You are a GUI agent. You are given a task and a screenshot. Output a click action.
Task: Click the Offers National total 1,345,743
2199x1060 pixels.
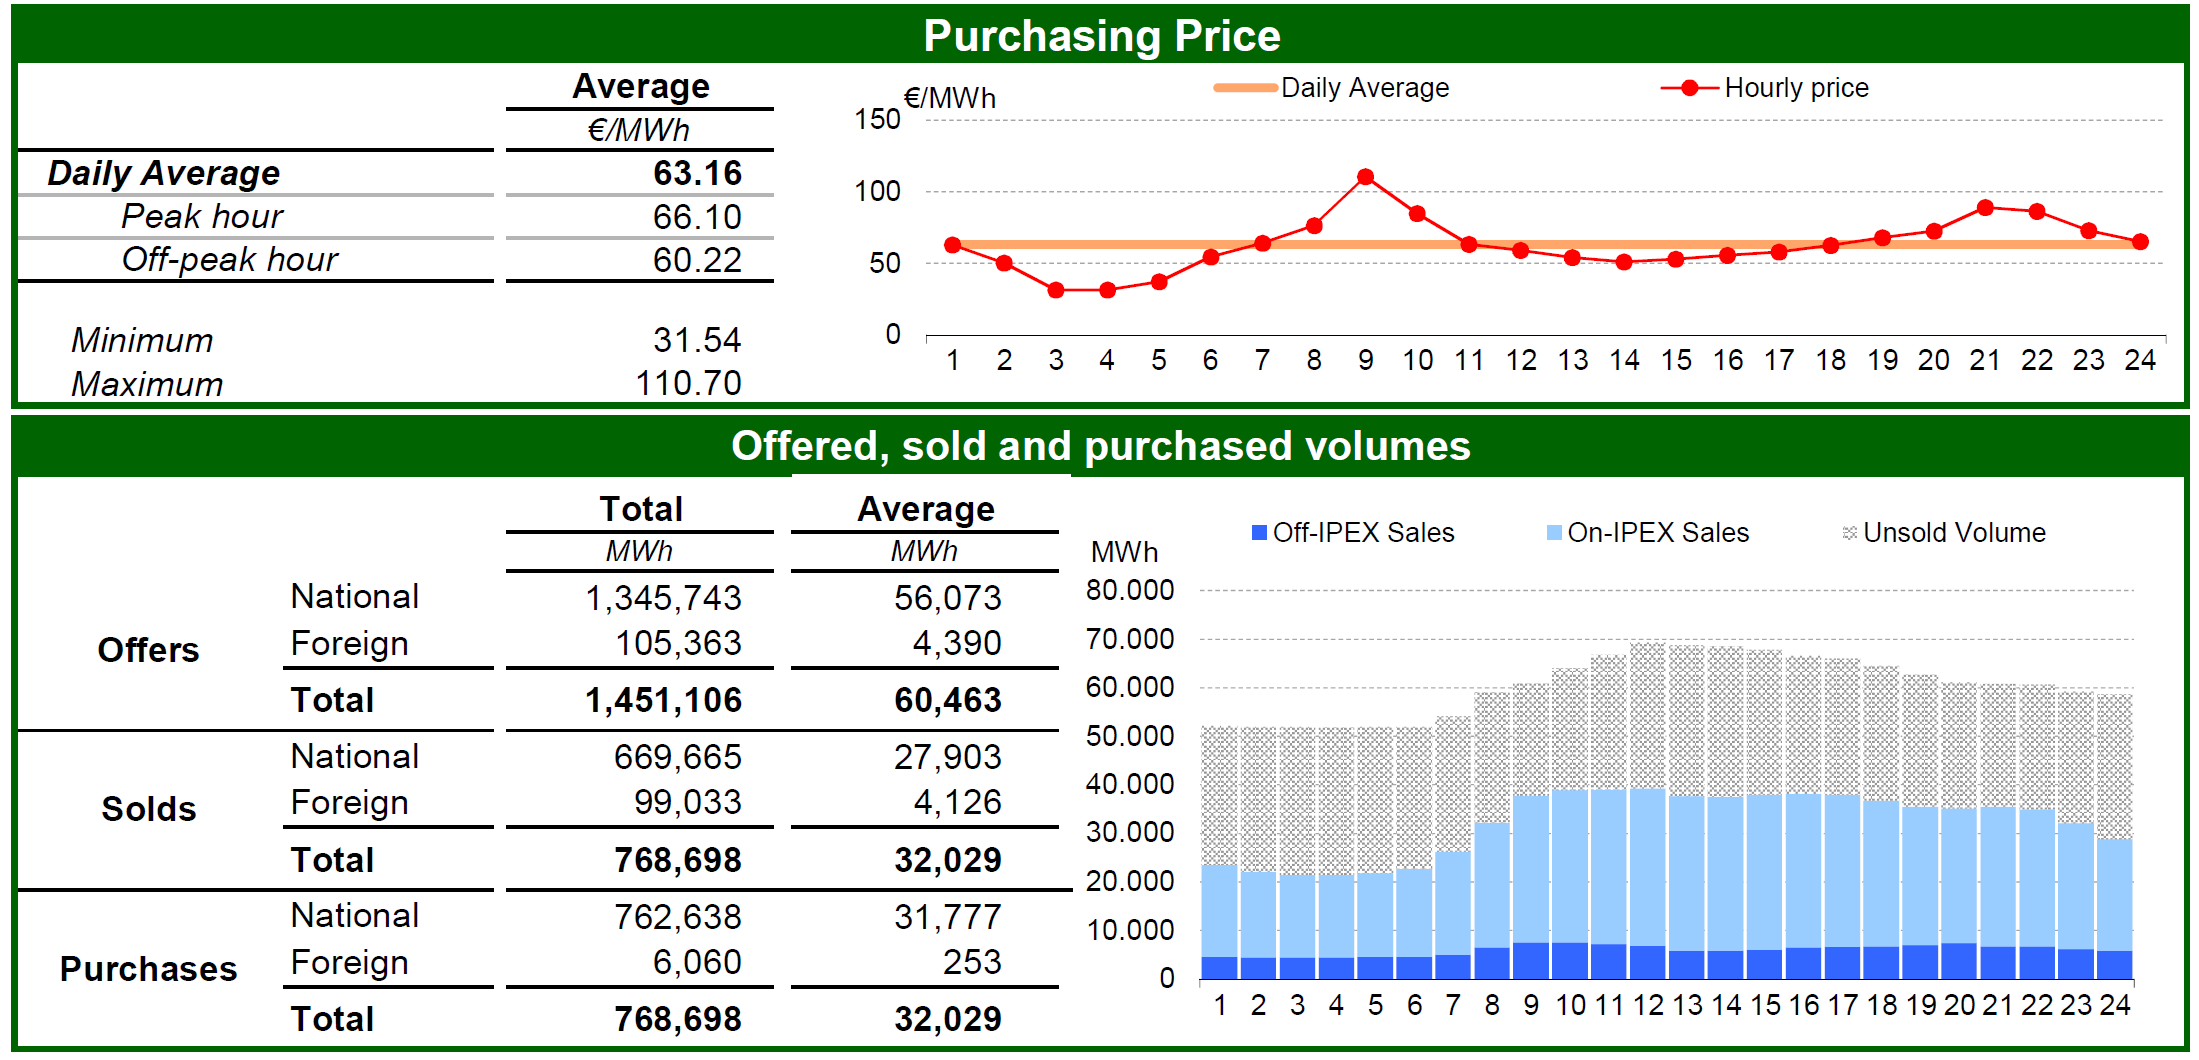click(x=663, y=598)
